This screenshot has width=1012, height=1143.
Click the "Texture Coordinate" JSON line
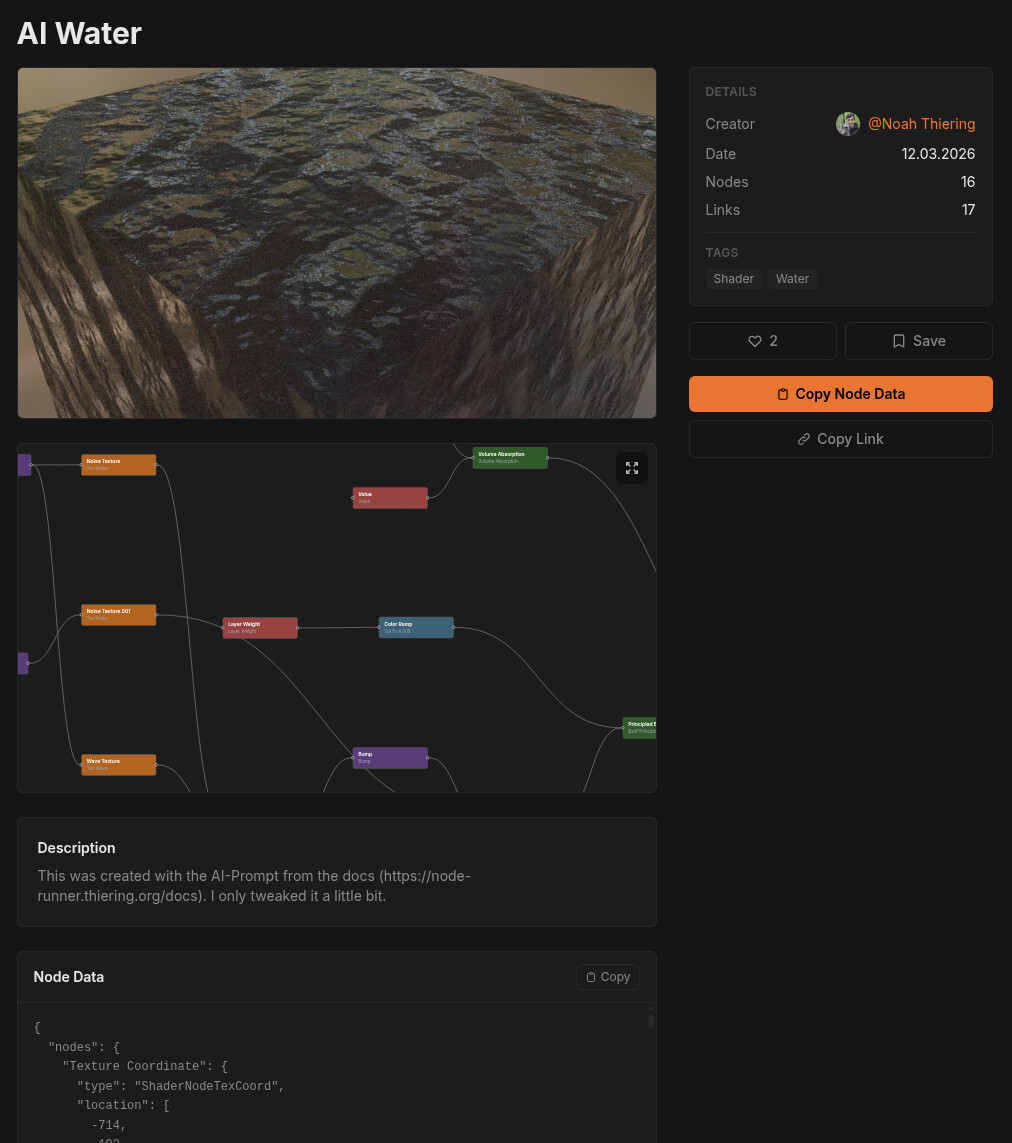(x=145, y=1066)
